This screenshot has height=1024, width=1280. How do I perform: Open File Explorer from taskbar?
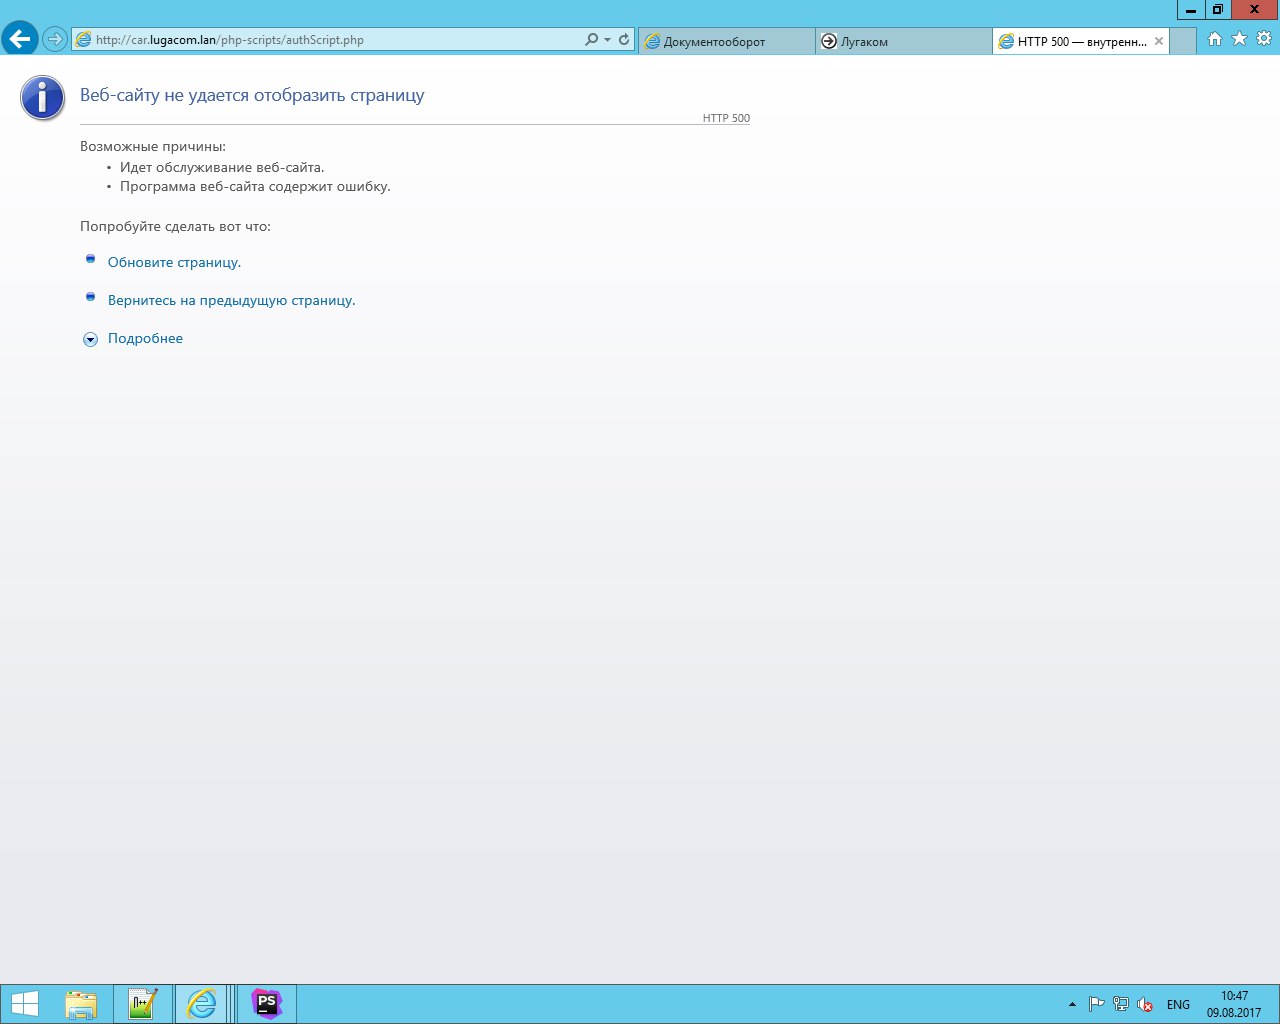point(81,1004)
